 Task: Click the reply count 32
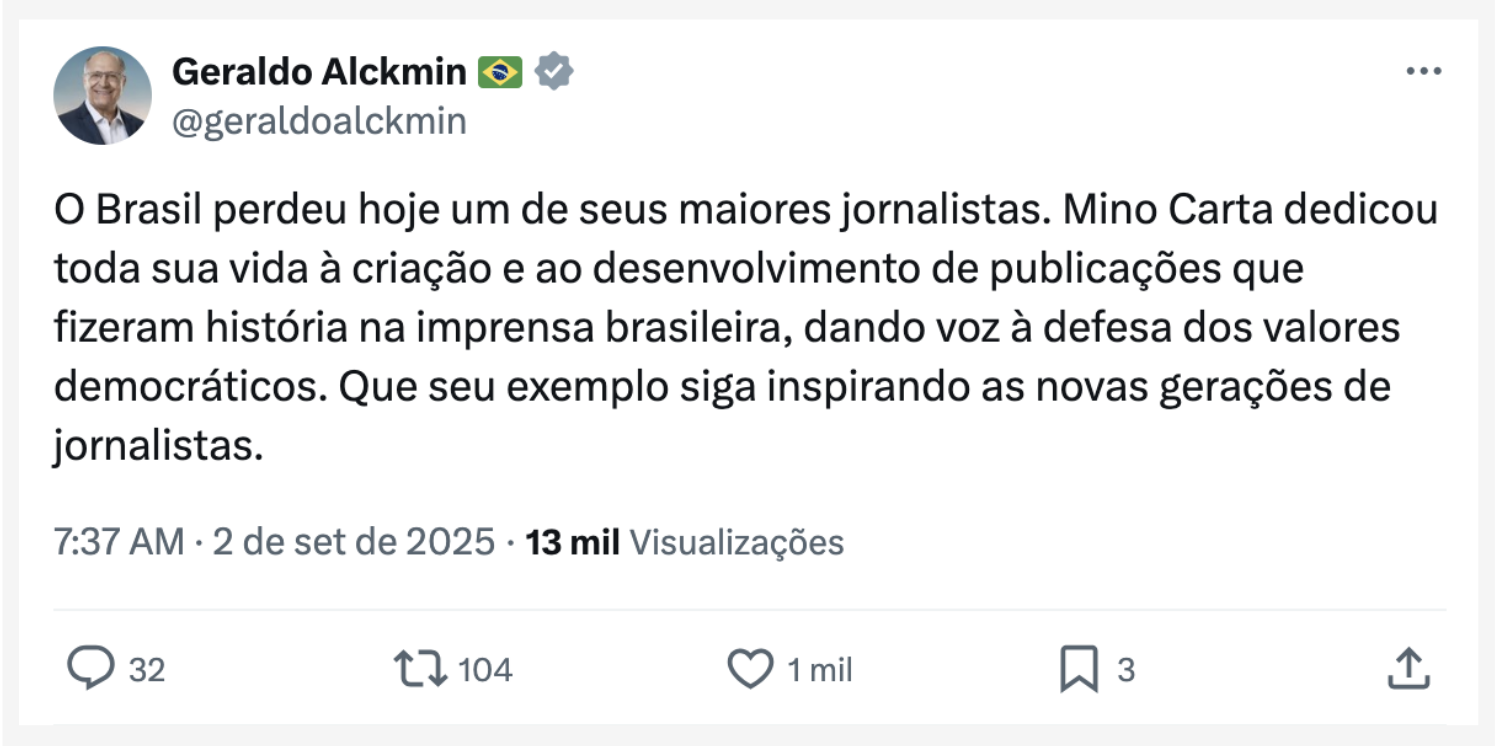pos(147,670)
